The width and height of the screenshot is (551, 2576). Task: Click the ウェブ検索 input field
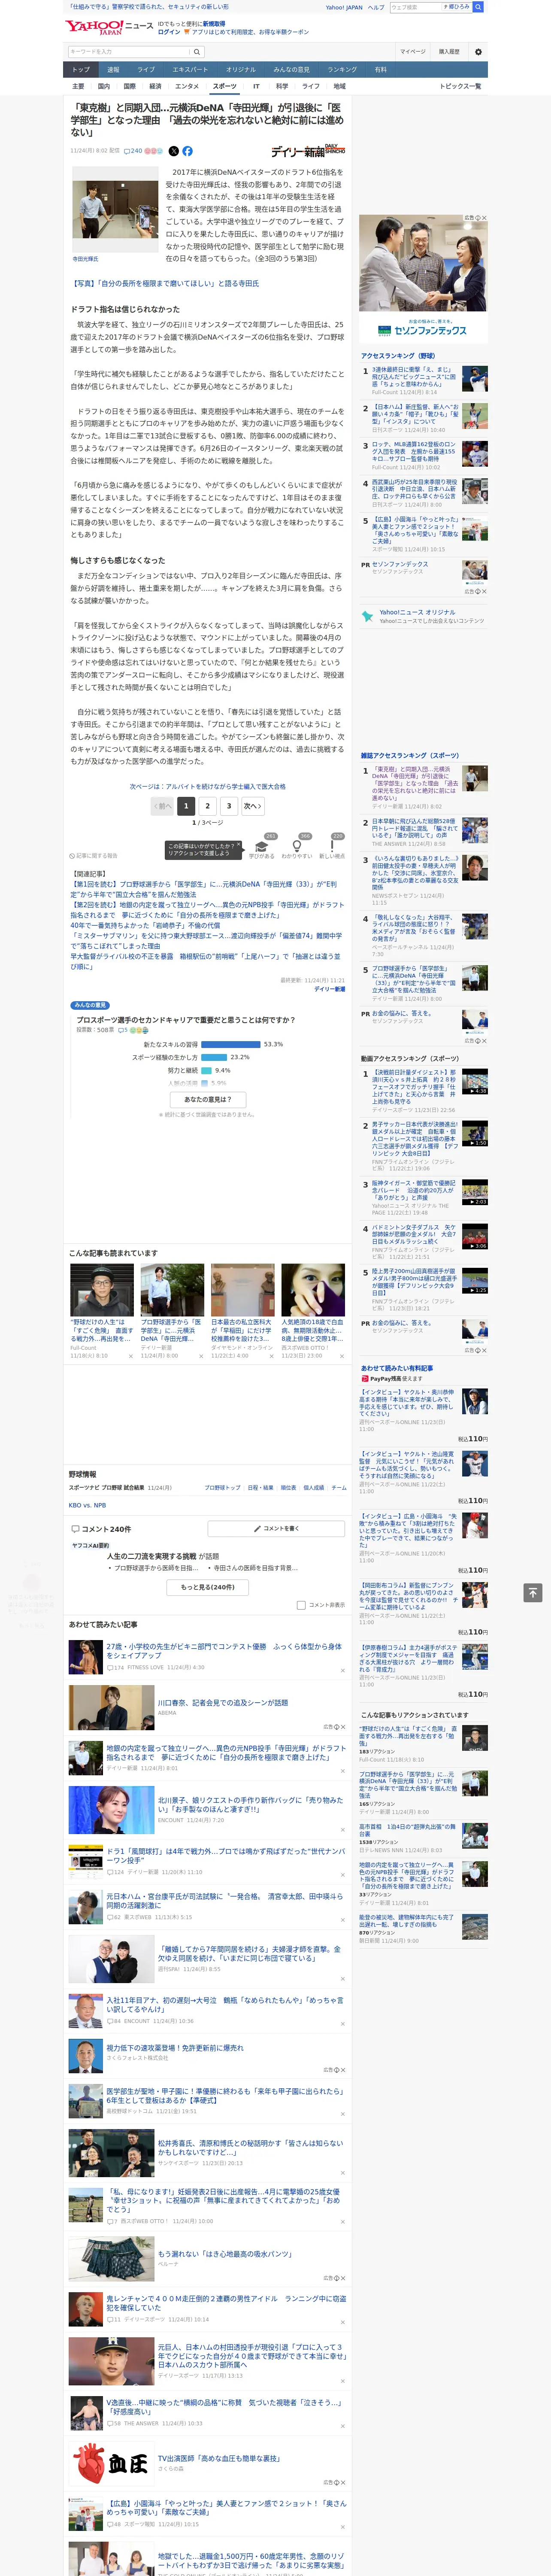tap(416, 7)
